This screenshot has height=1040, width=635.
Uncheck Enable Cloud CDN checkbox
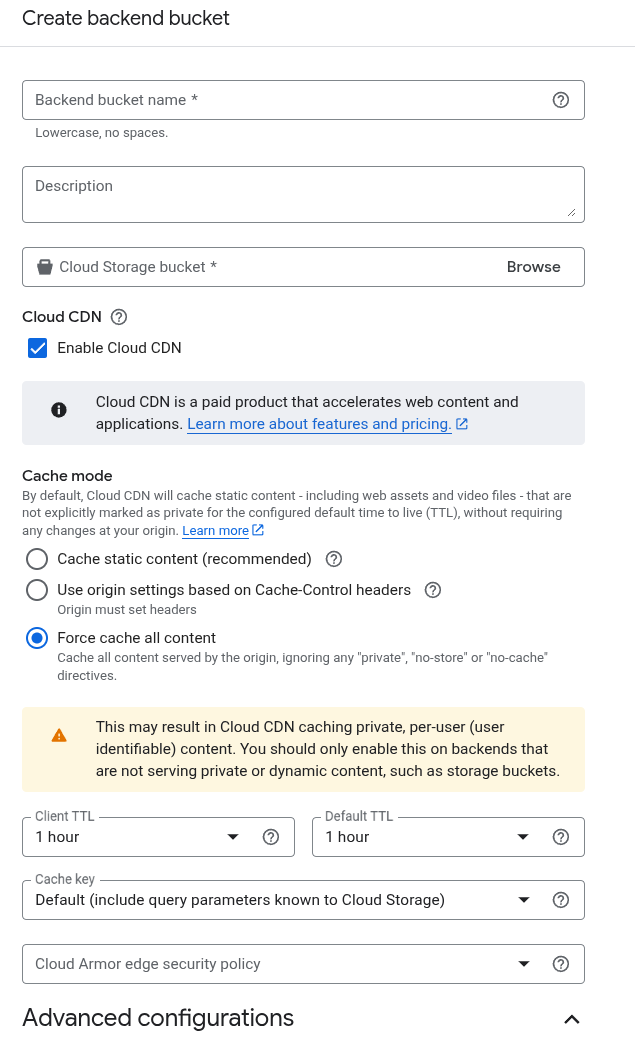(38, 348)
